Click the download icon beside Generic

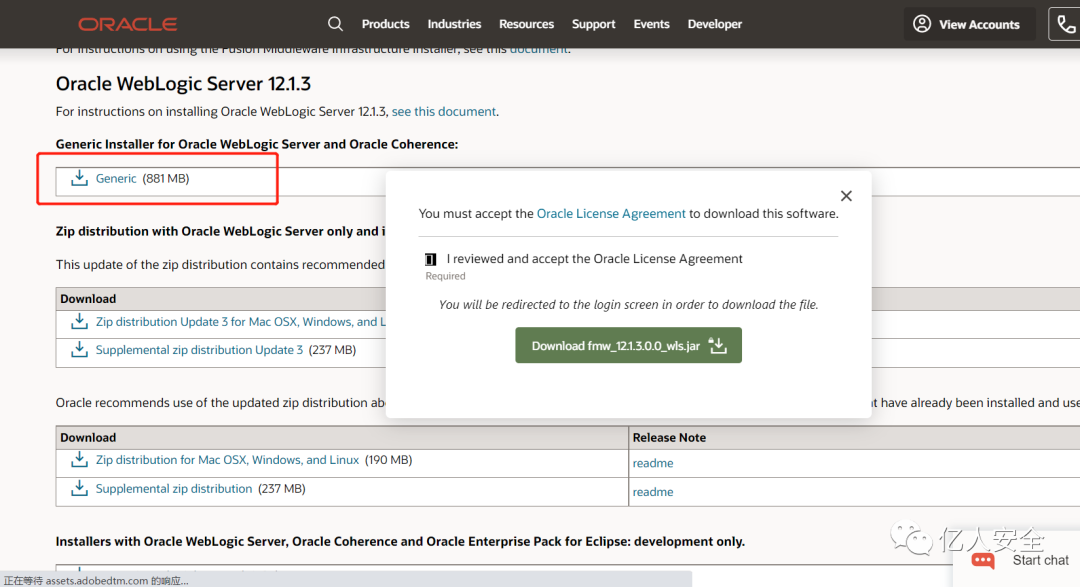coord(79,178)
